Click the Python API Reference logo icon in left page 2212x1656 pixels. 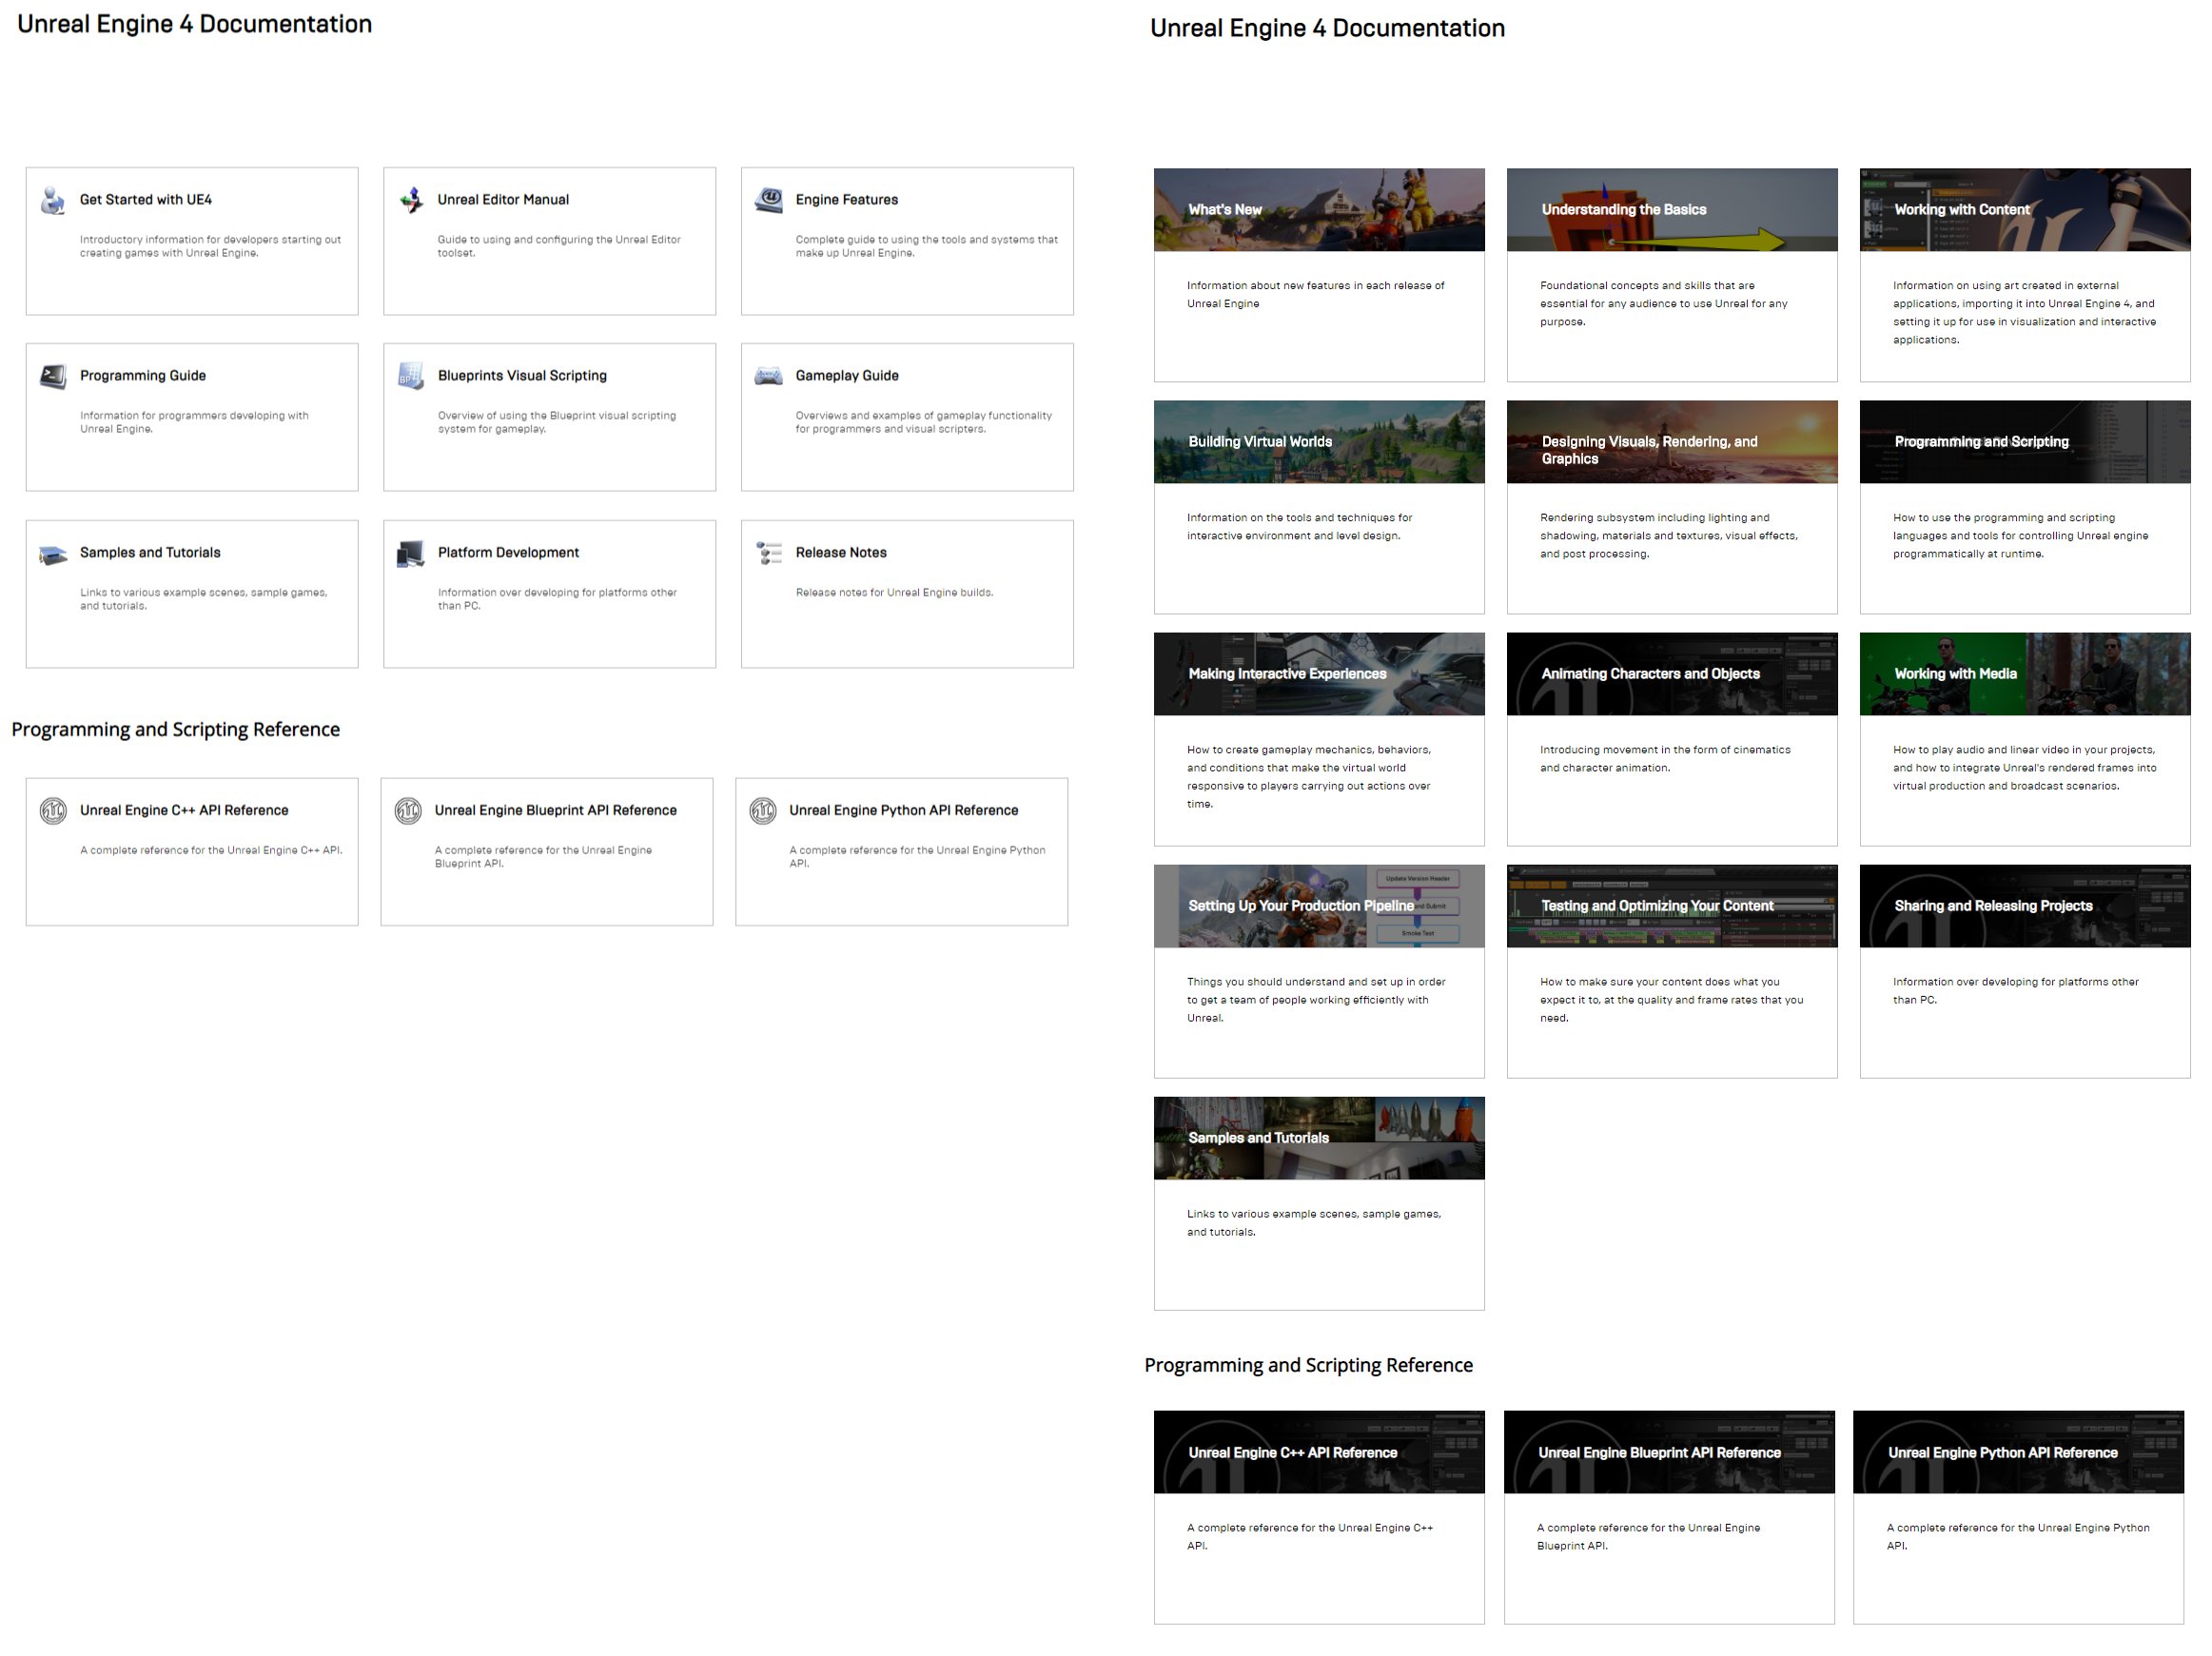coord(763,810)
